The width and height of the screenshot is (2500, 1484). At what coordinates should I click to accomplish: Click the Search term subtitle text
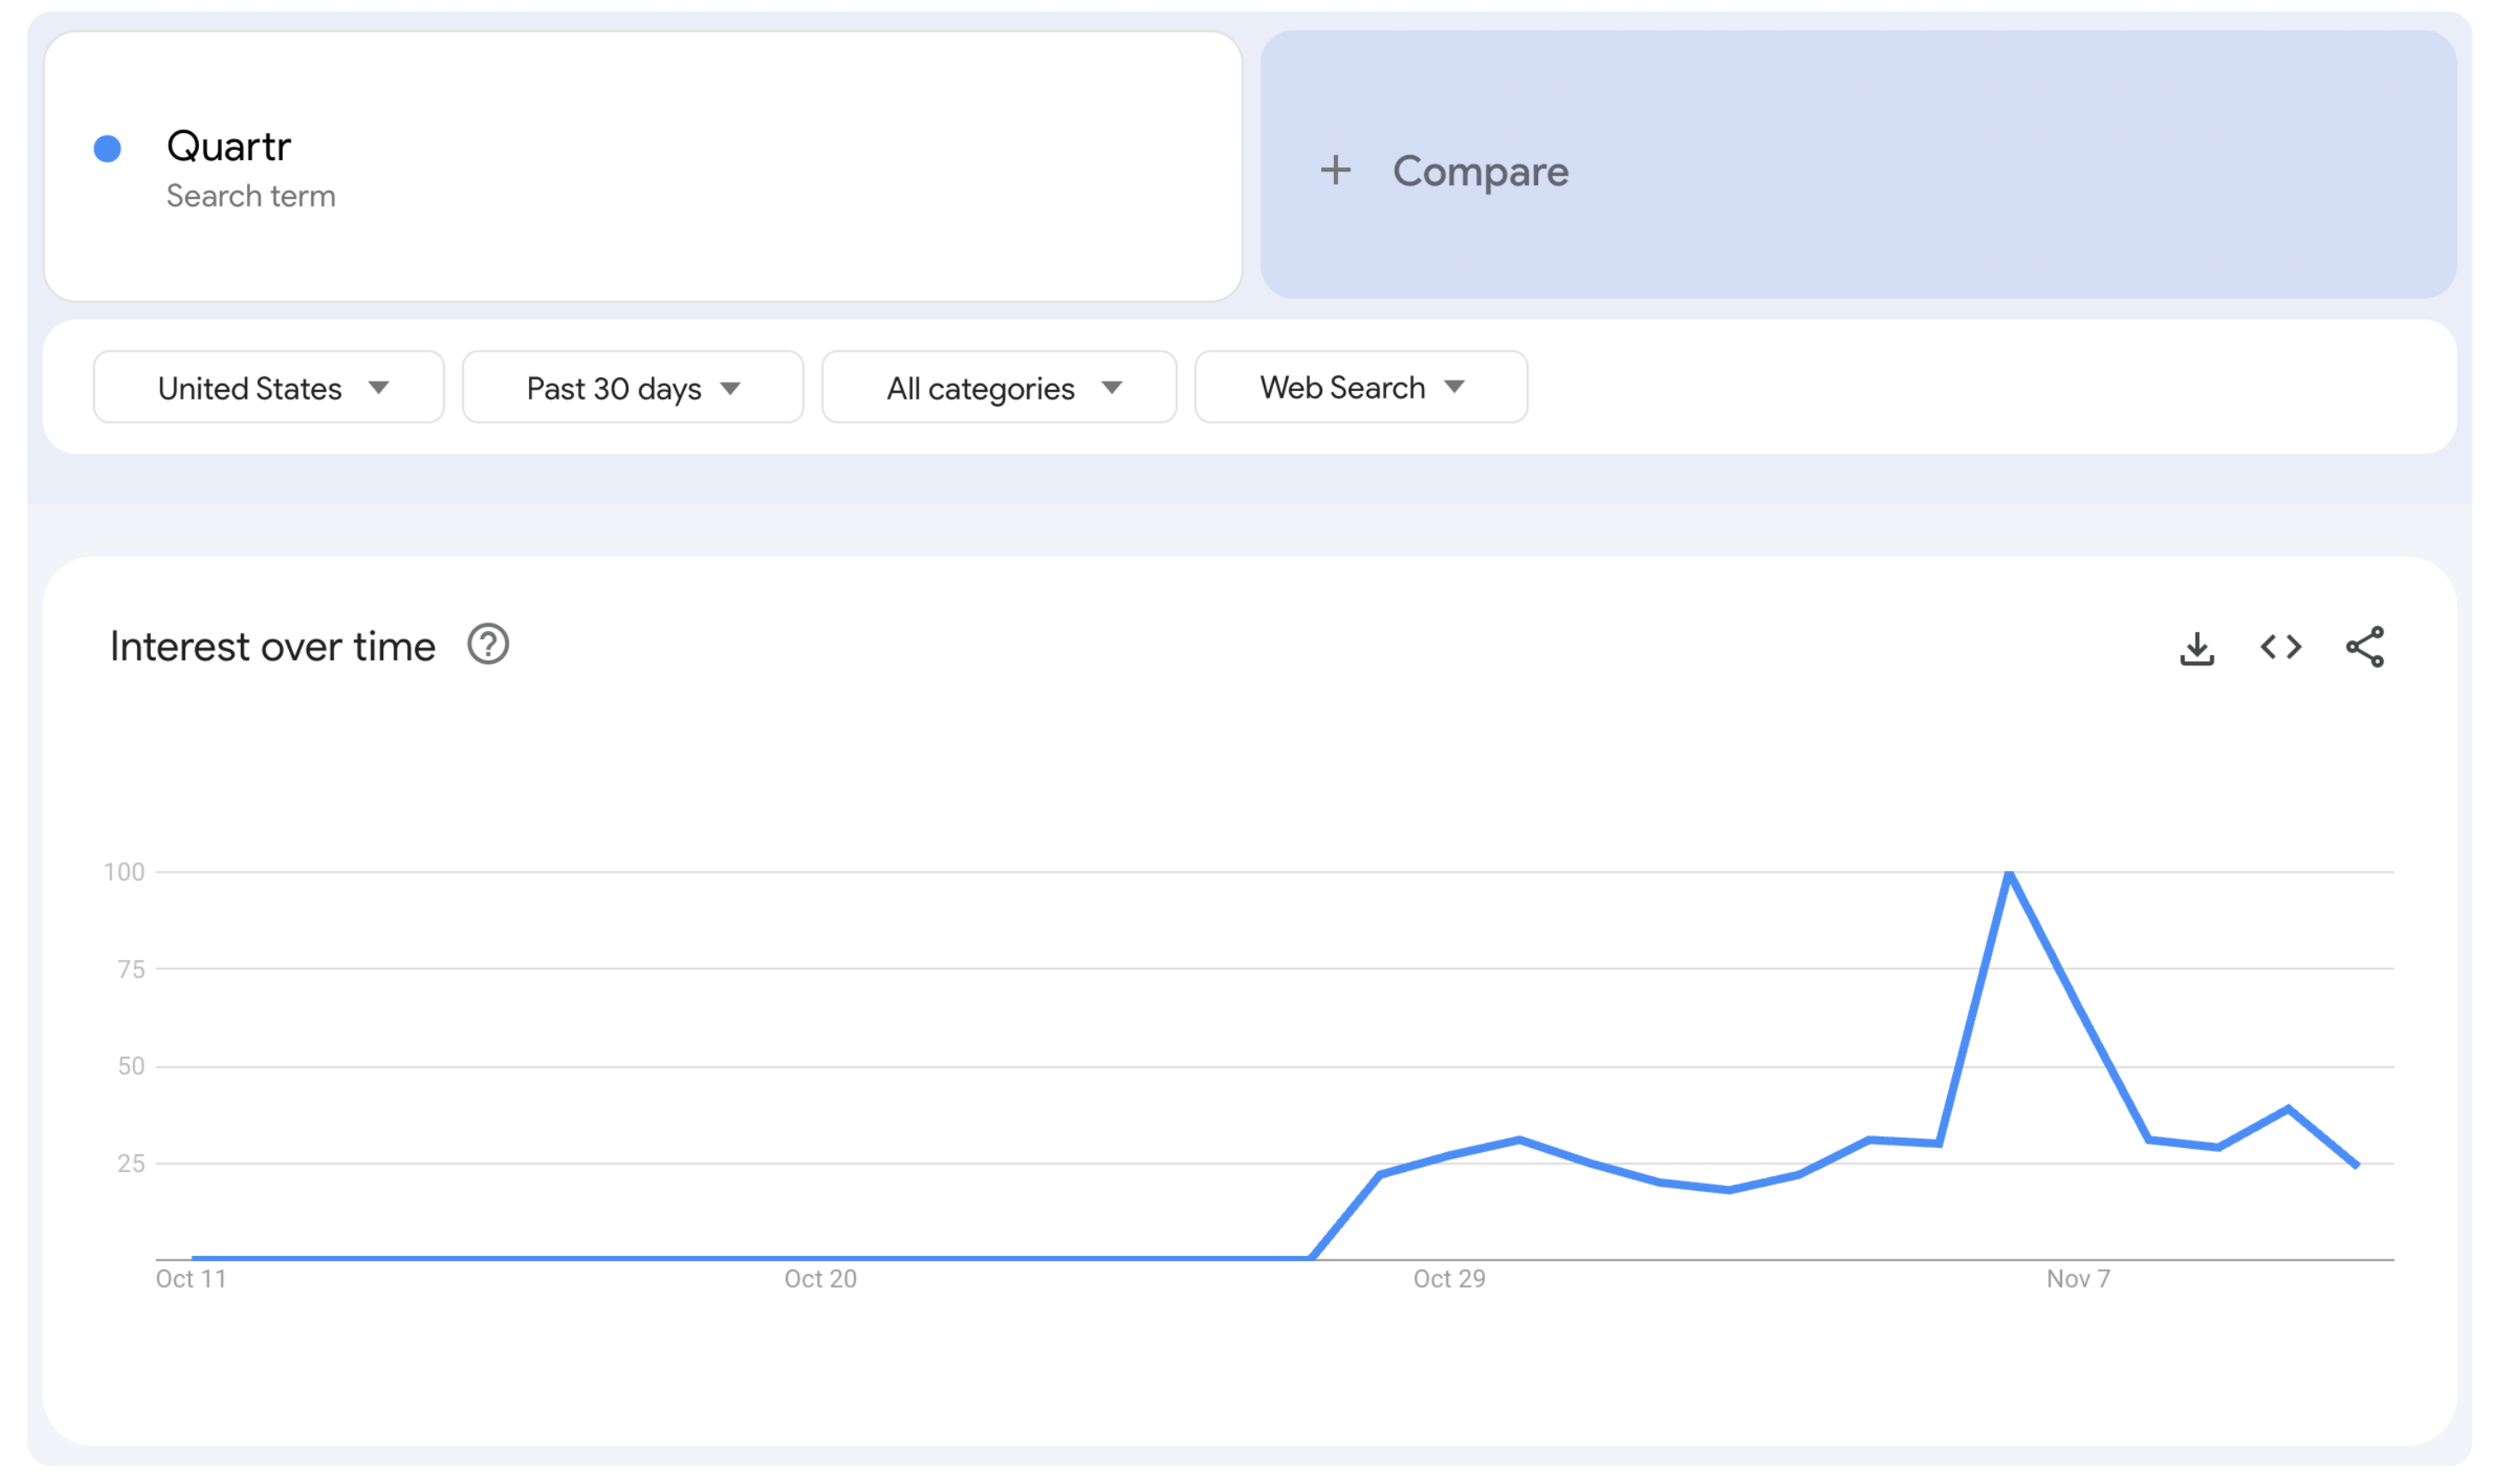click(x=250, y=196)
